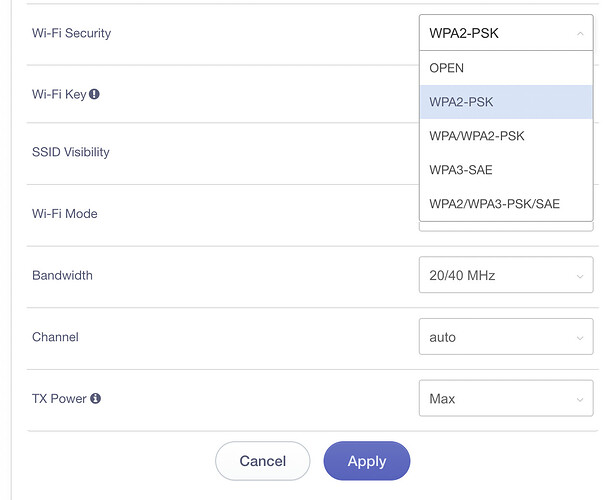Click the Apply button
This screenshot has height=500, width=615.
tap(367, 461)
